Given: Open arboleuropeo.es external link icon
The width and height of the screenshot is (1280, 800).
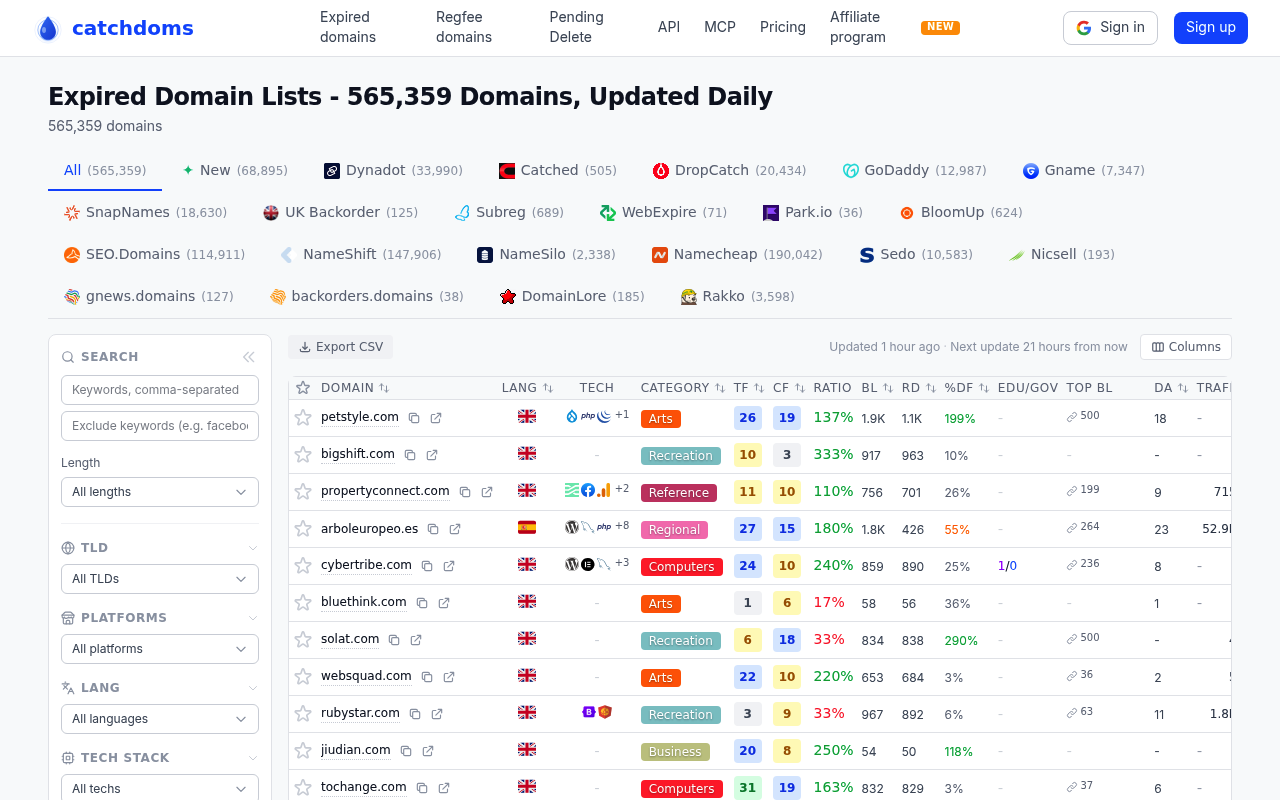Looking at the screenshot, I should [455, 529].
